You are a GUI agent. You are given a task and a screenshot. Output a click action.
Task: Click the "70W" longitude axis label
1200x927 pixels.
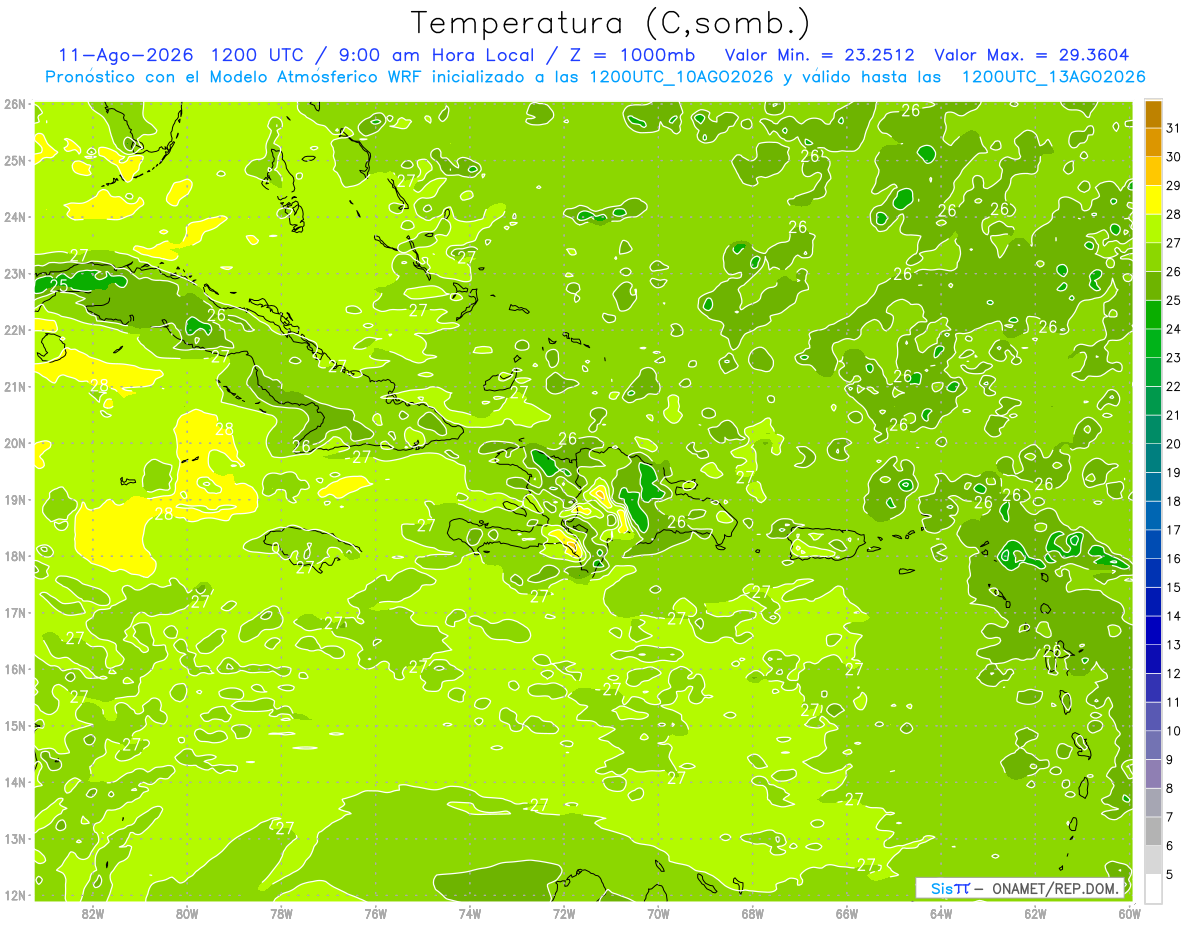pos(658,913)
